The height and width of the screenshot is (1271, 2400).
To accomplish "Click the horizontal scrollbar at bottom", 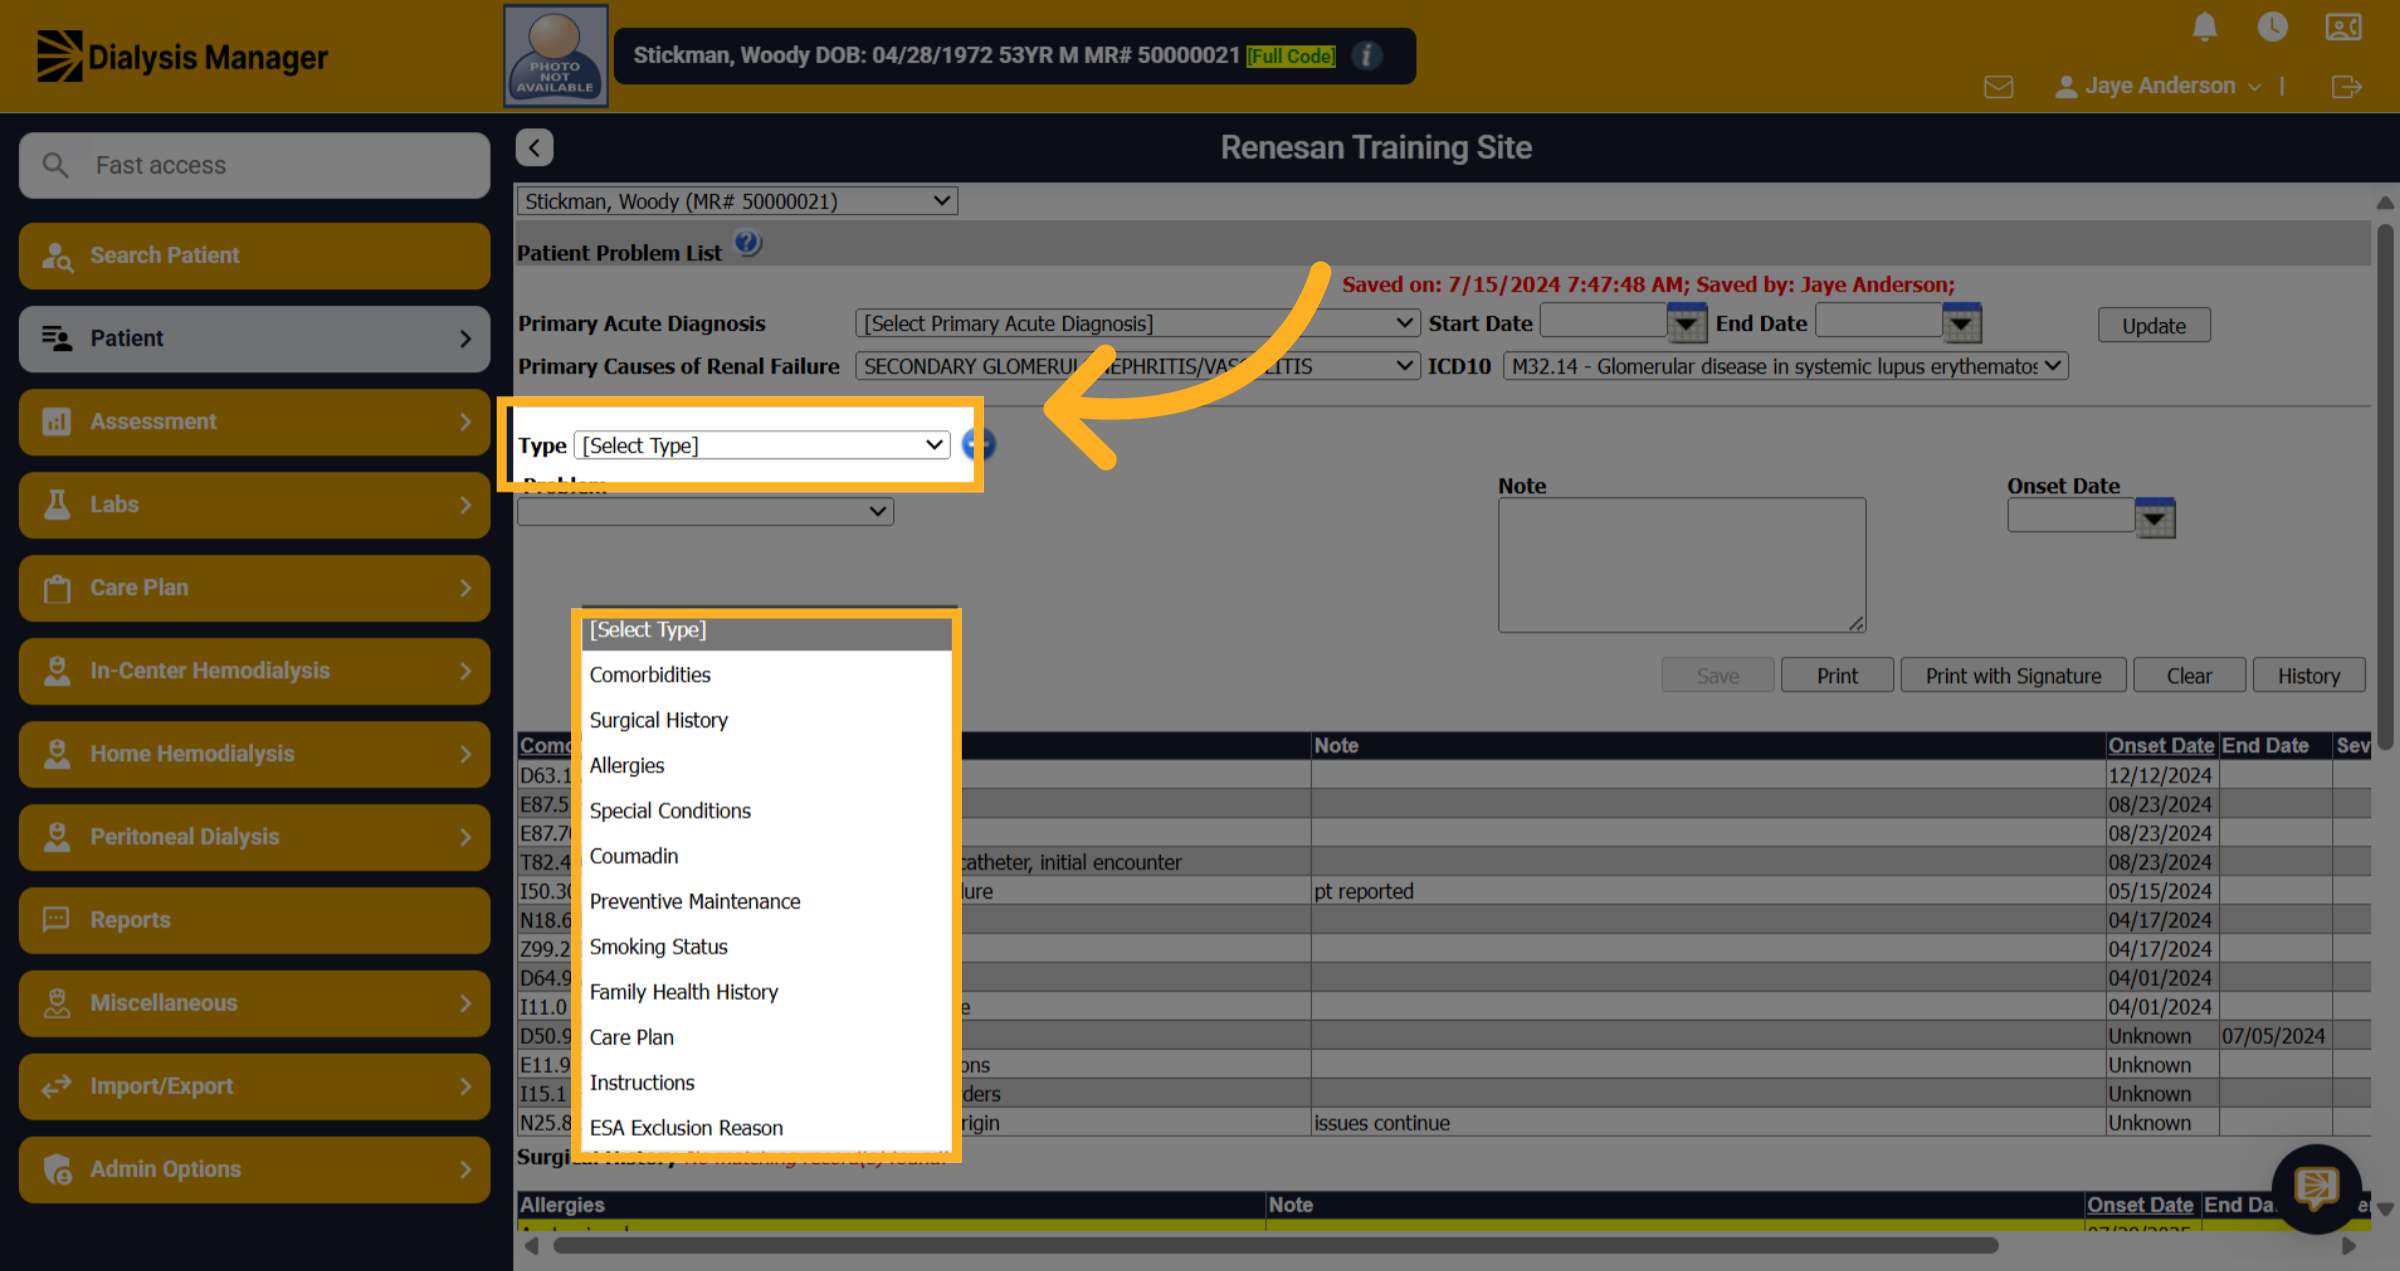I will (x=1275, y=1245).
